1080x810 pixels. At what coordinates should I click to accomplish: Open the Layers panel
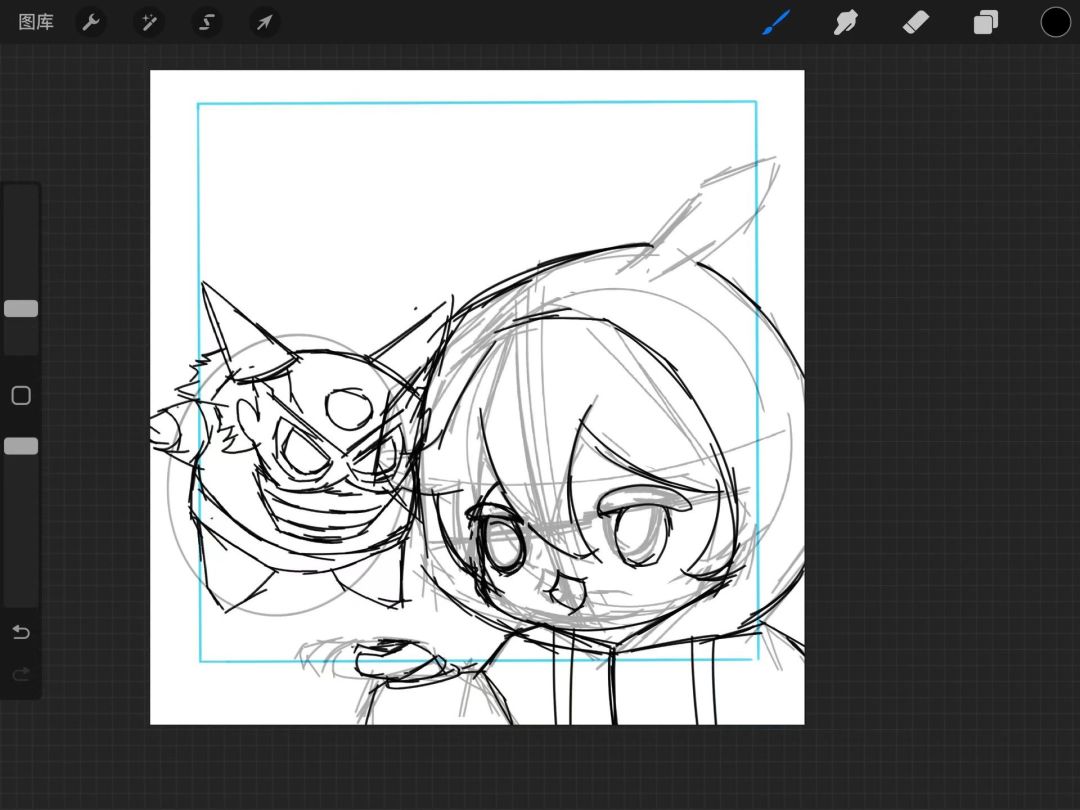(x=986, y=22)
